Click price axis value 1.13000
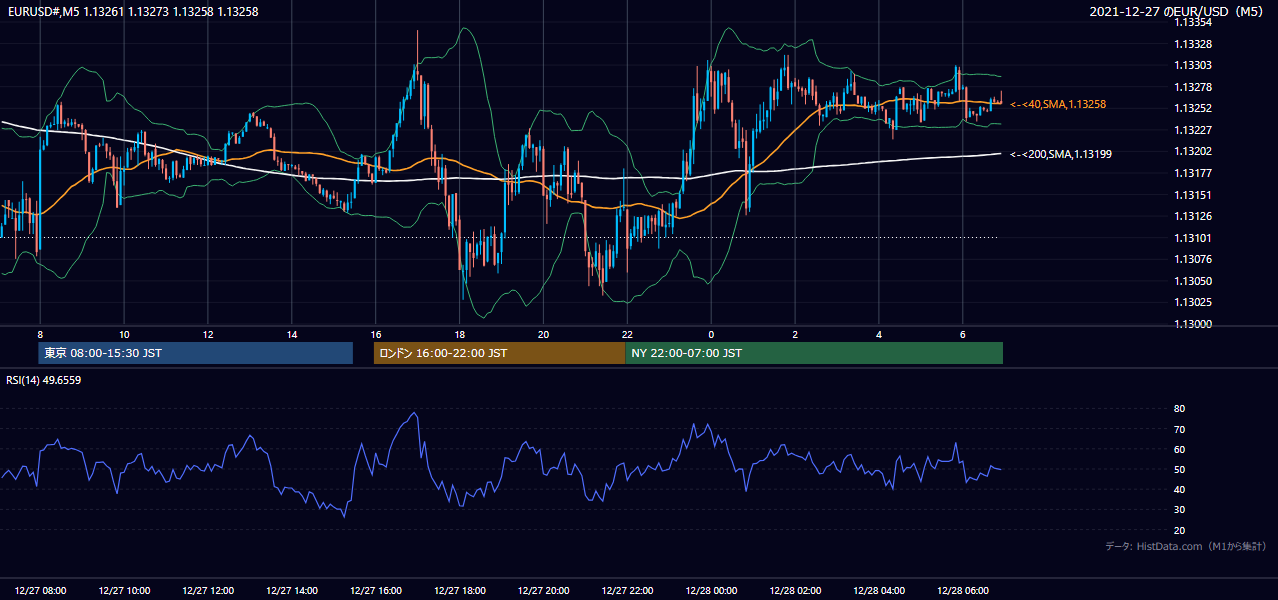The image size is (1278, 600). coord(1193,324)
